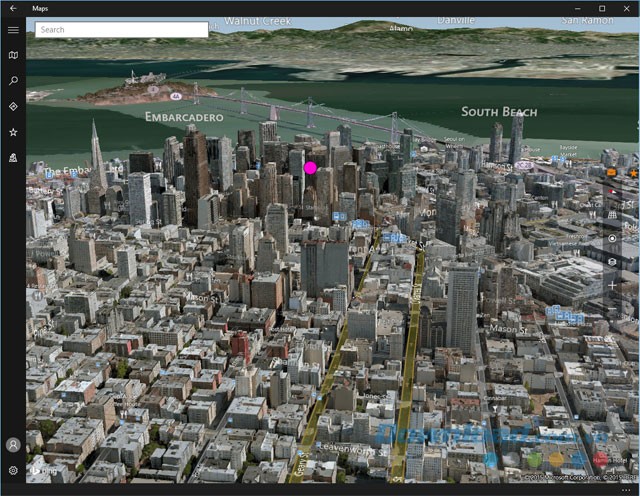Open the Directions icon in sidebar
This screenshot has height=496, width=640.
click(13, 106)
